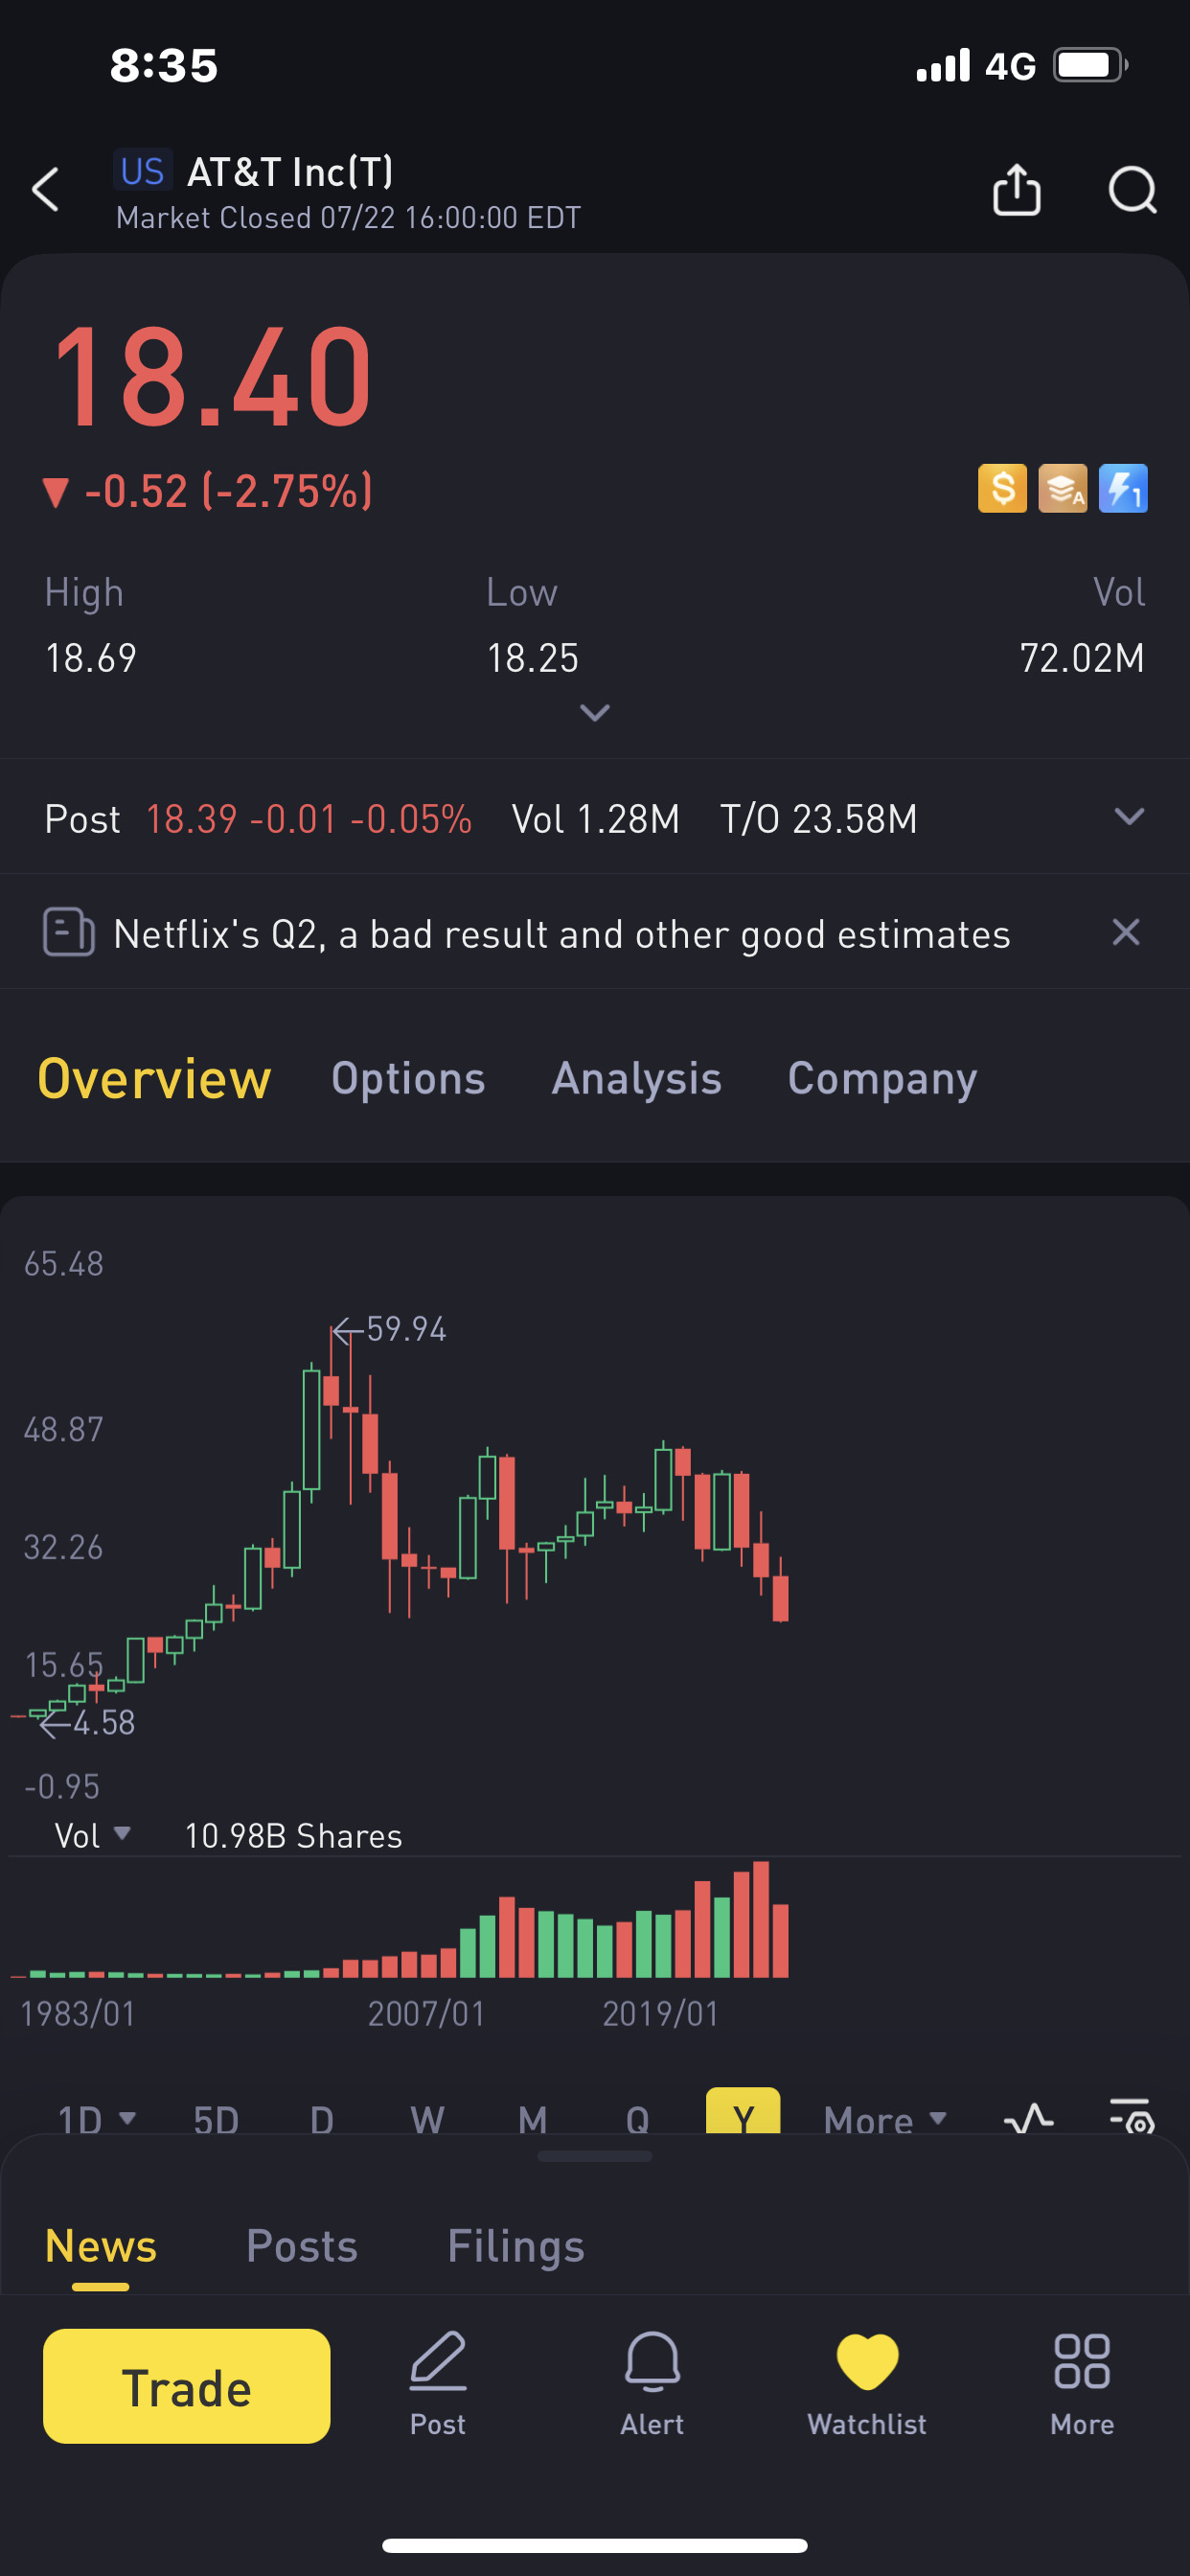Image resolution: width=1190 pixels, height=2576 pixels.
Task: Expand quote details chevron below Low
Action: coord(595,713)
